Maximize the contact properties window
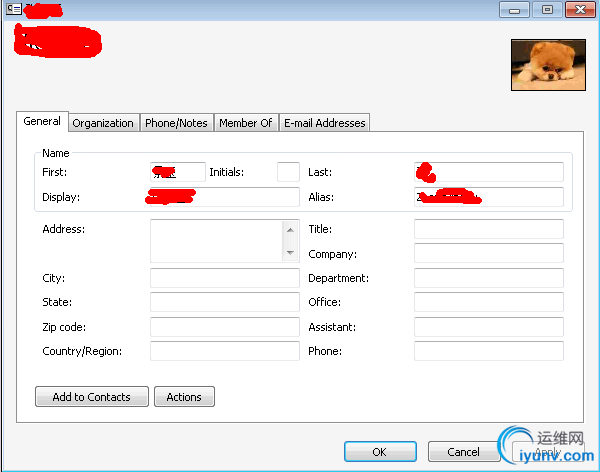The image size is (600, 472). click(x=547, y=10)
